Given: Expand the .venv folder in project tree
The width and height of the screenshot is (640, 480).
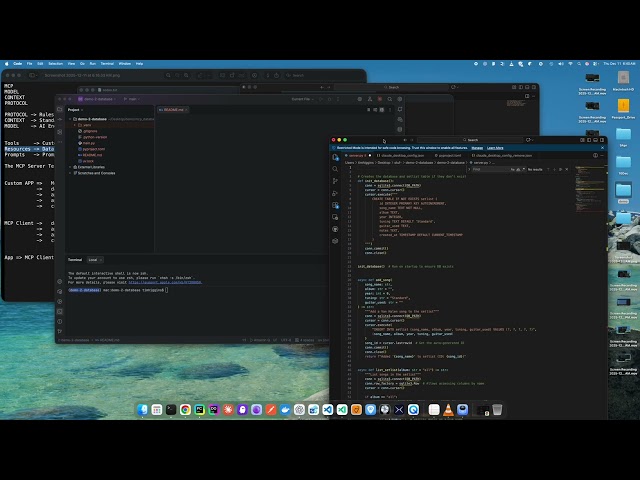Looking at the screenshot, I should coord(75,125).
